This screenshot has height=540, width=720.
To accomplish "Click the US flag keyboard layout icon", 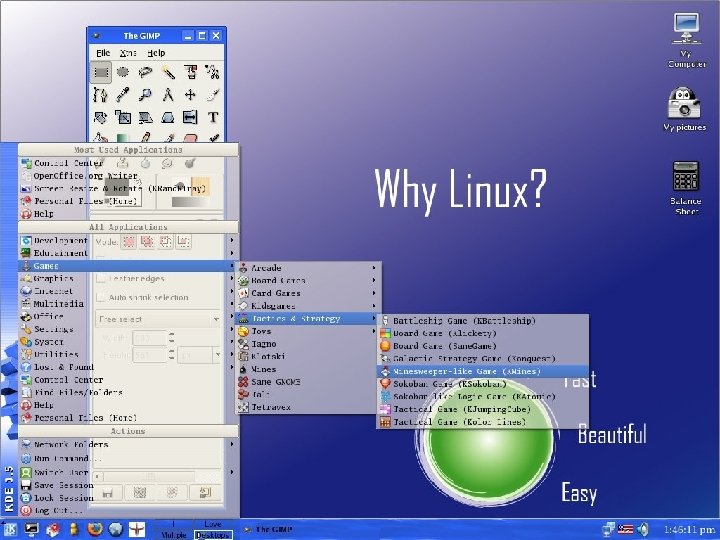I will 625,529.
